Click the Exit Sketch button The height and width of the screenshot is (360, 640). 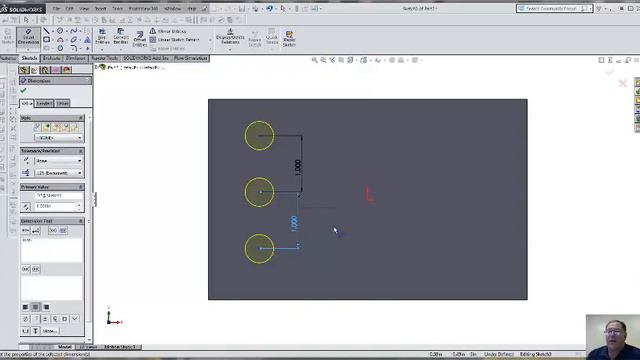click(x=8, y=36)
